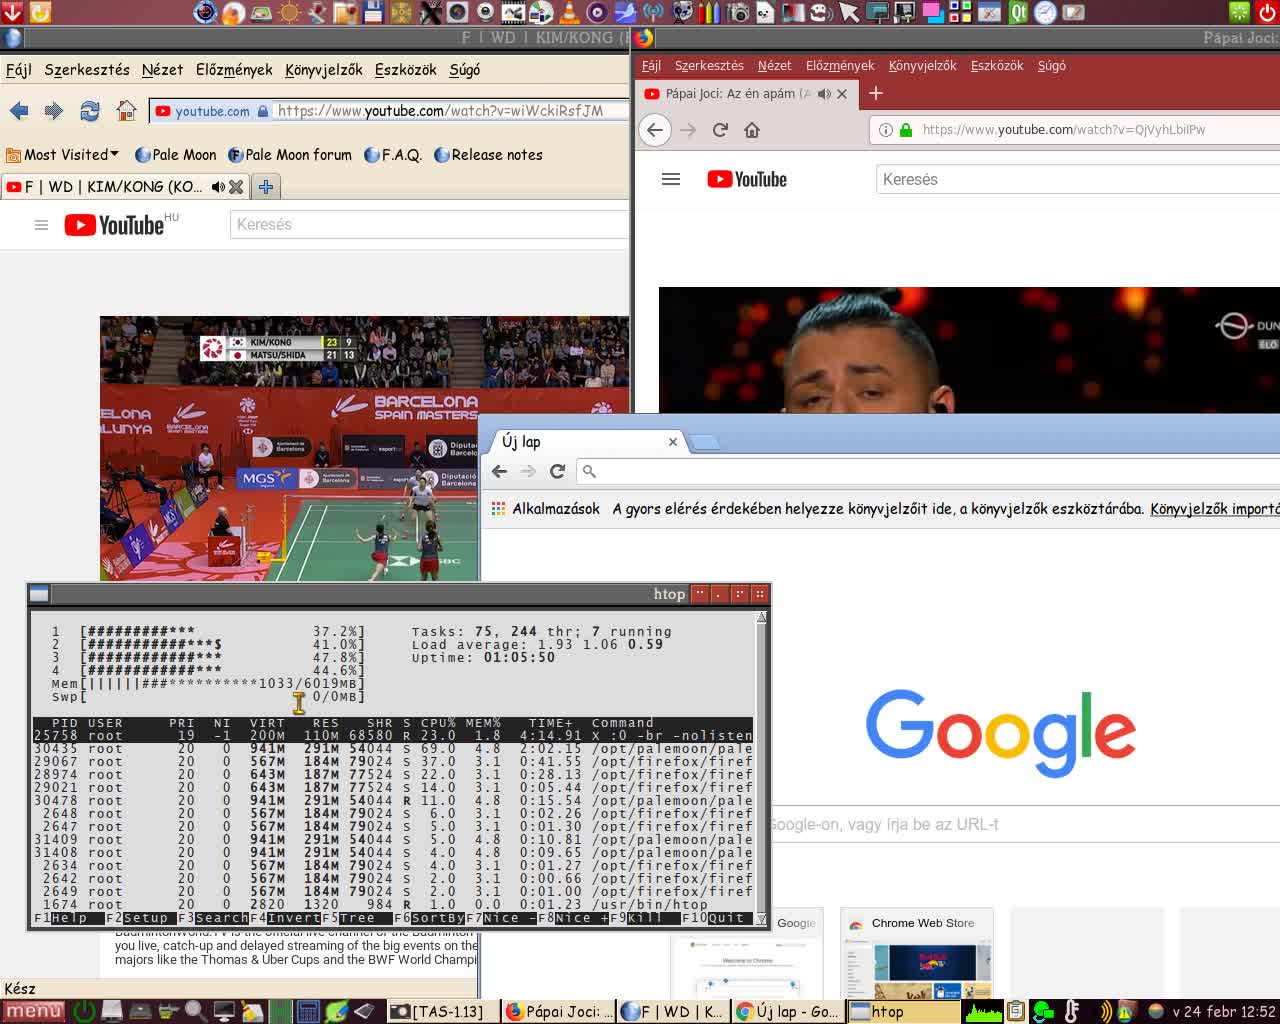The height and width of the screenshot is (1024, 1280).
Task: Open a new Firefox tab with plus
Action: [x=876, y=93]
